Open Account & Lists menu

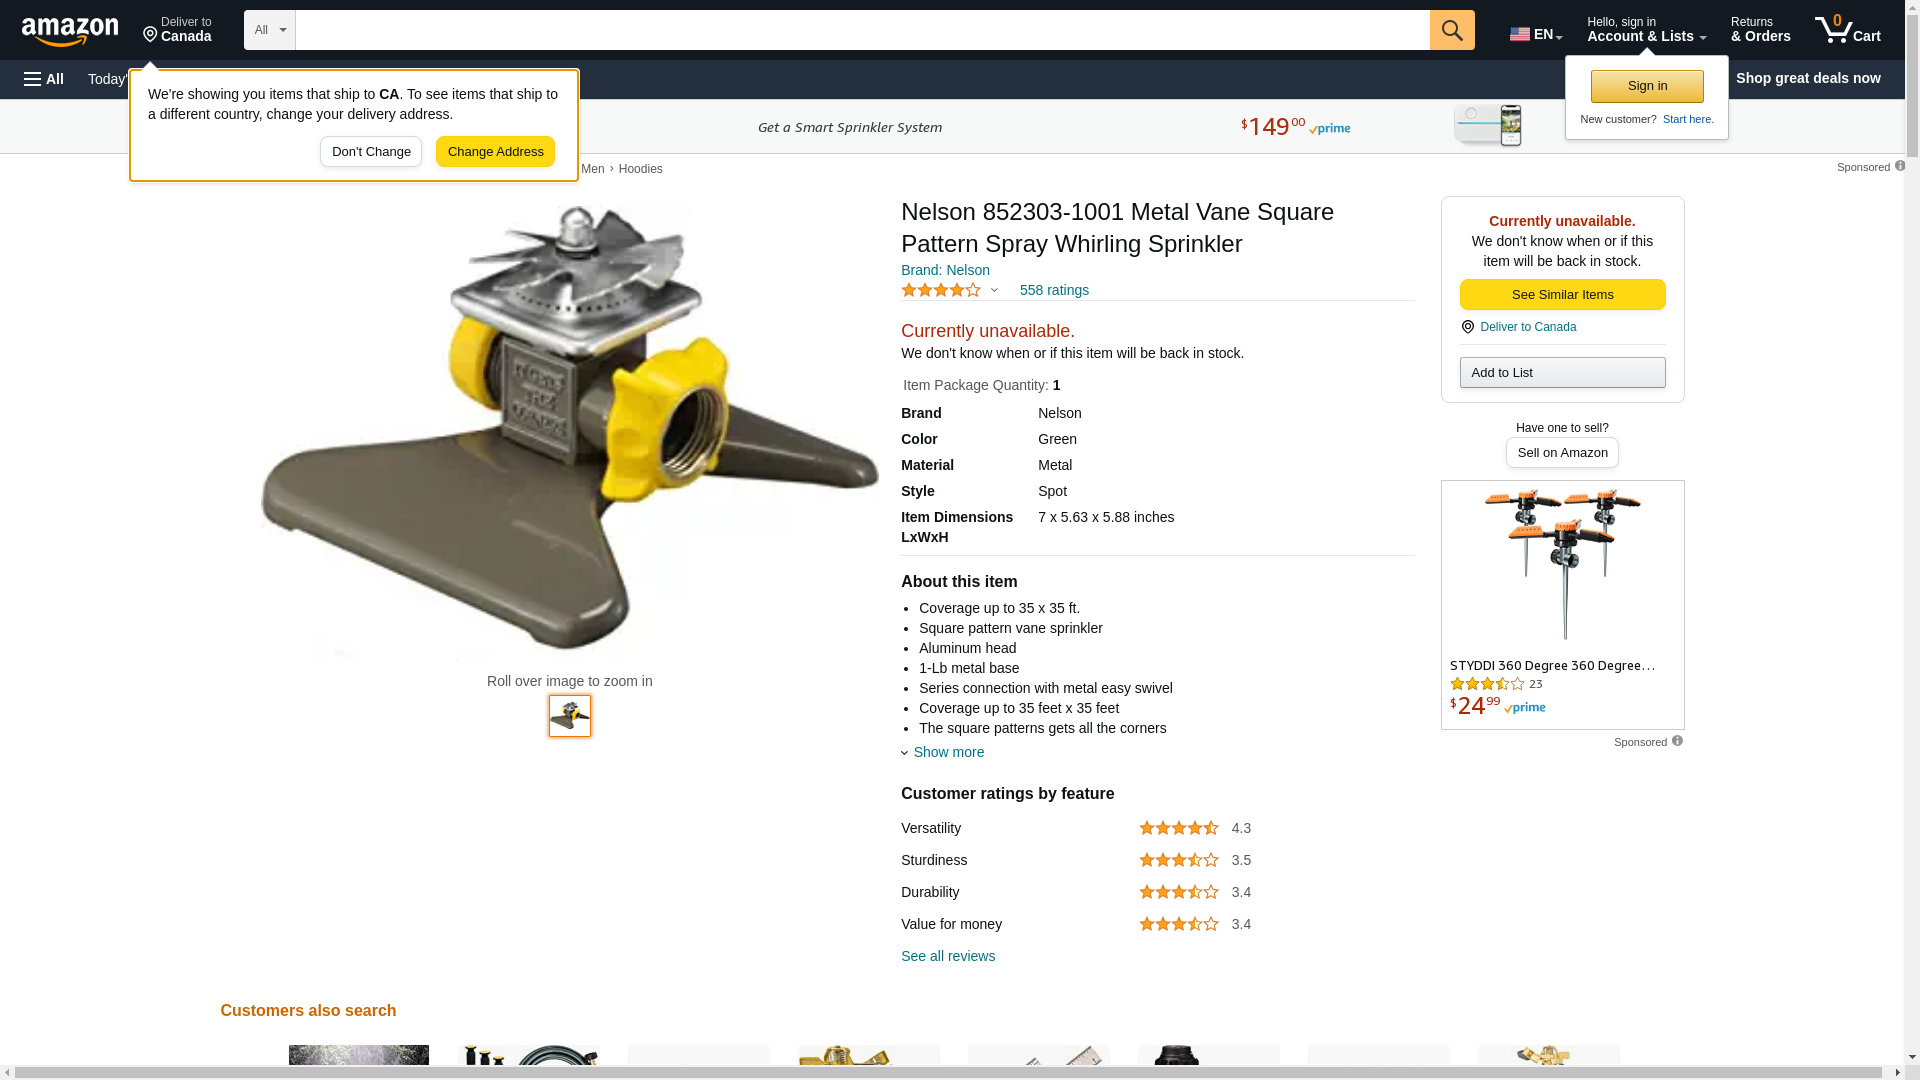[1645, 30]
